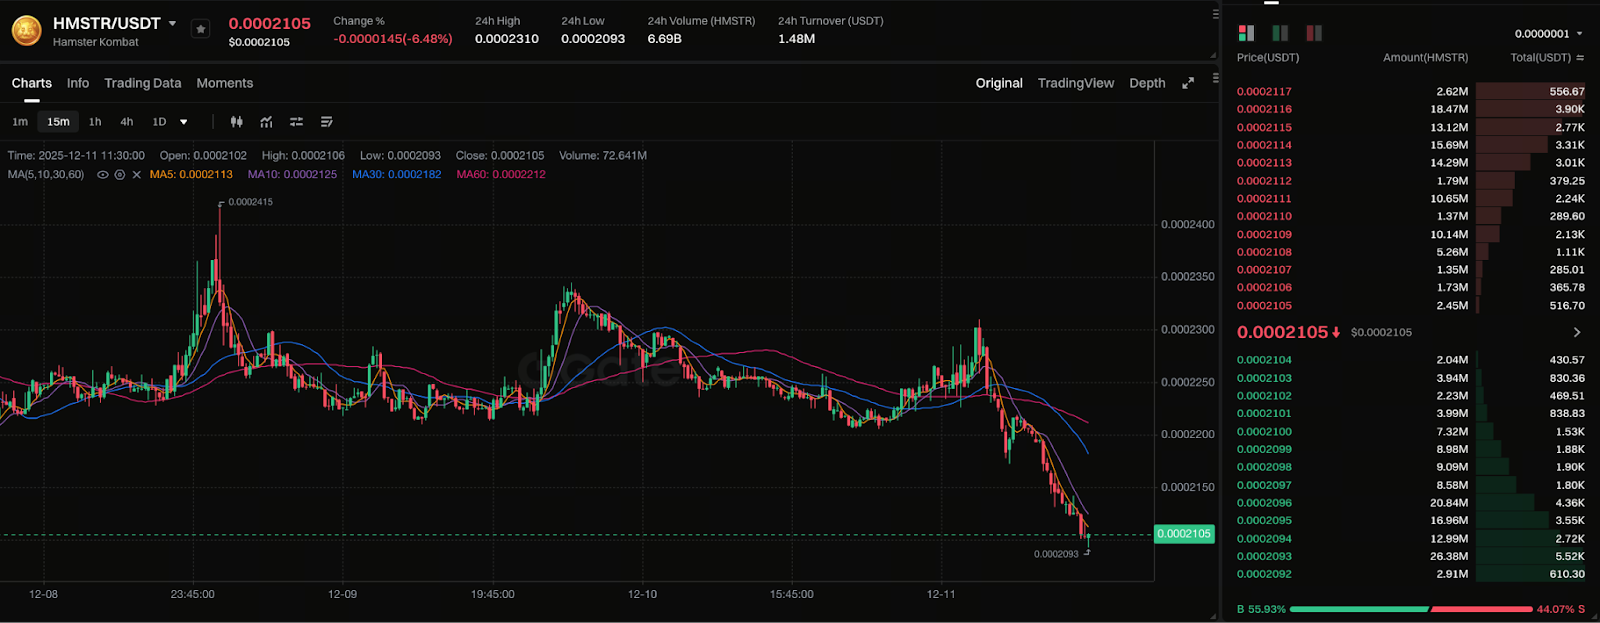Select bid price 0.0002100

pos(1264,431)
